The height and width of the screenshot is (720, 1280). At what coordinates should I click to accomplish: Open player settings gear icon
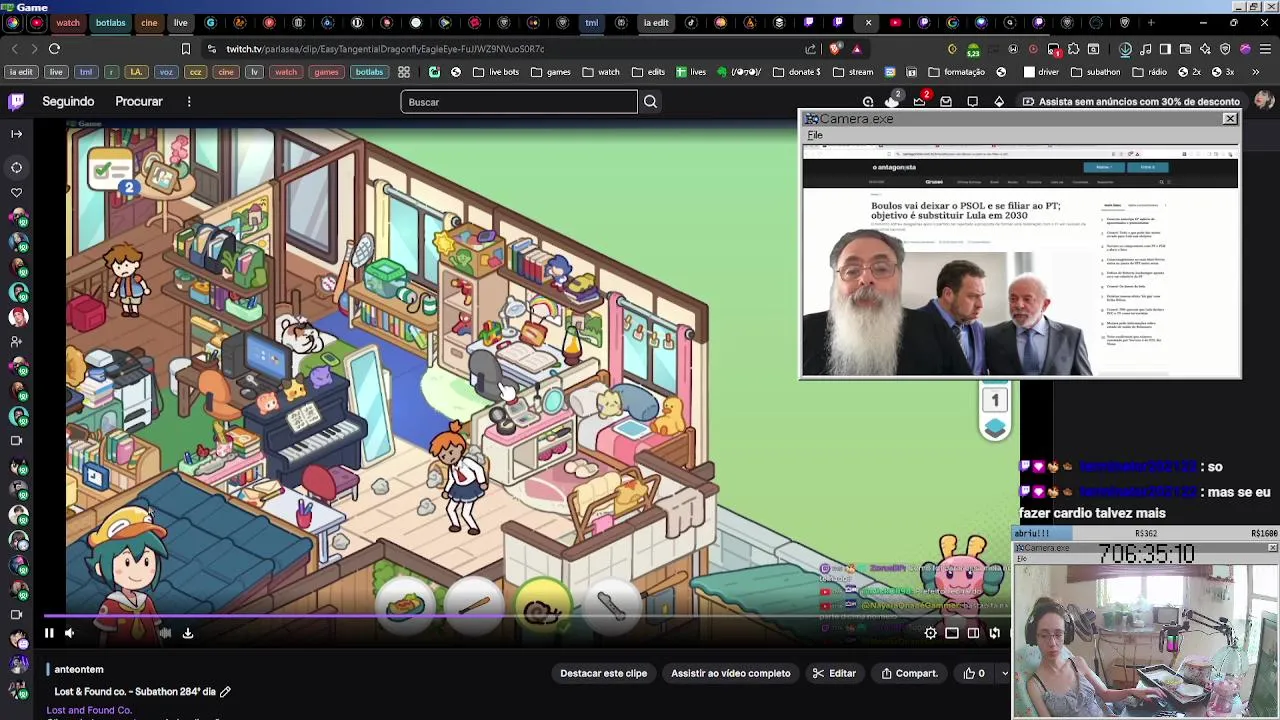pyautogui.click(x=931, y=633)
